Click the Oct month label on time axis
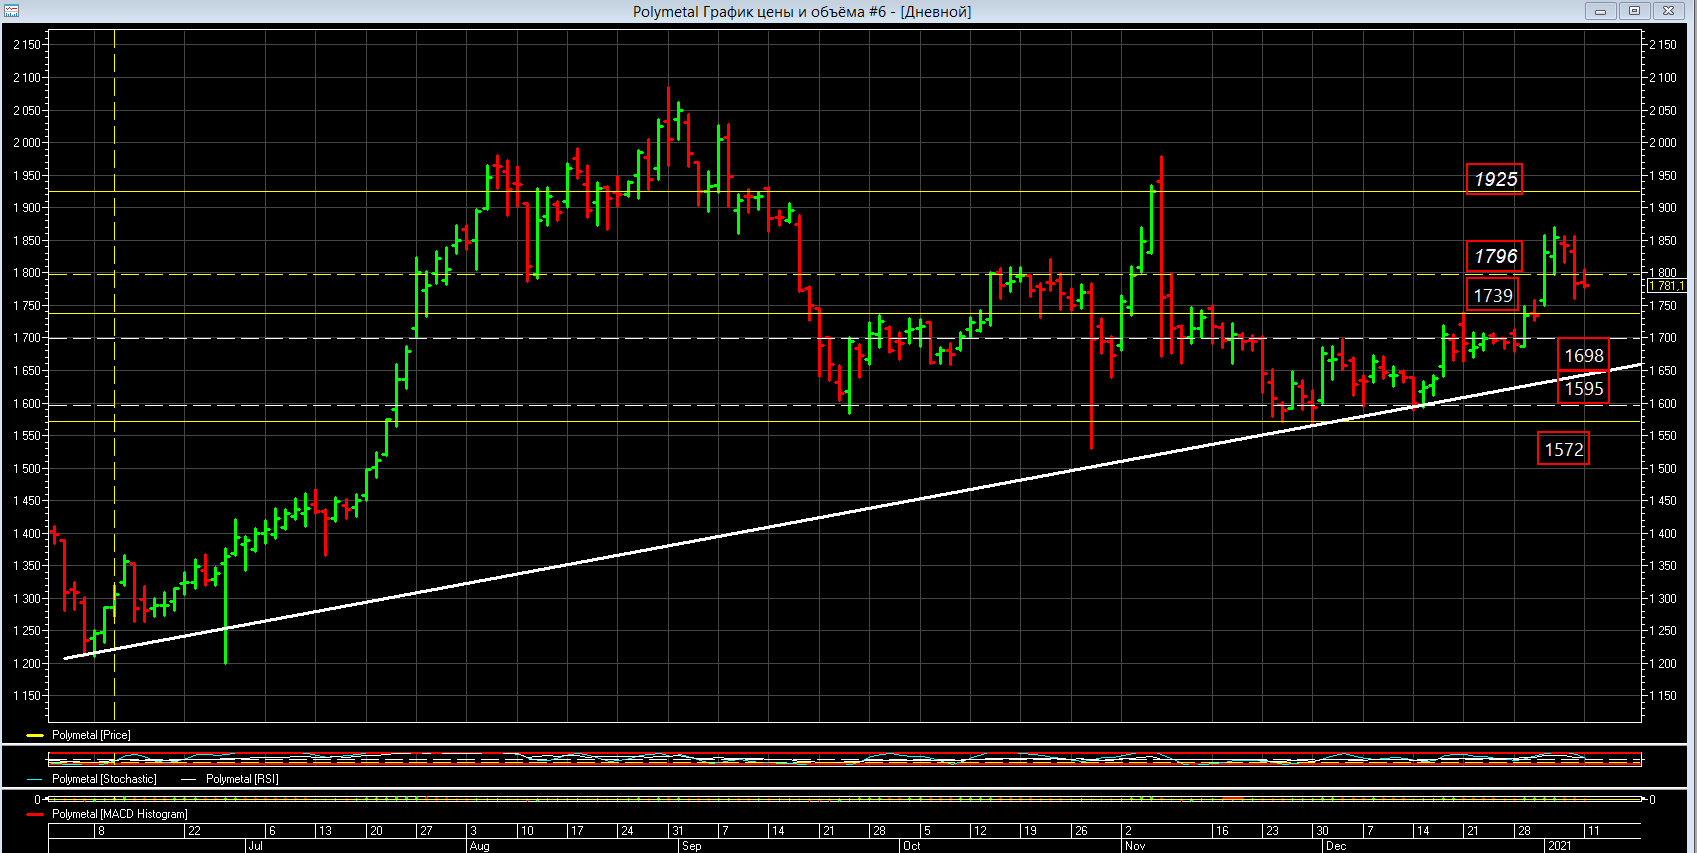Screen dimensions: 1697x853 click(911, 846)
